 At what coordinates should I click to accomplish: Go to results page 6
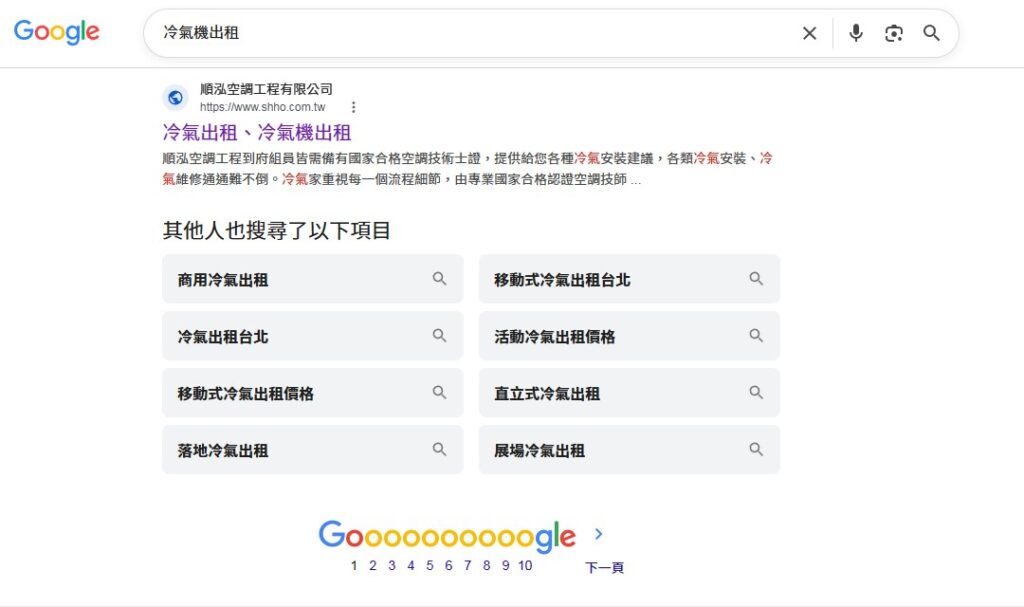(449, 566)
